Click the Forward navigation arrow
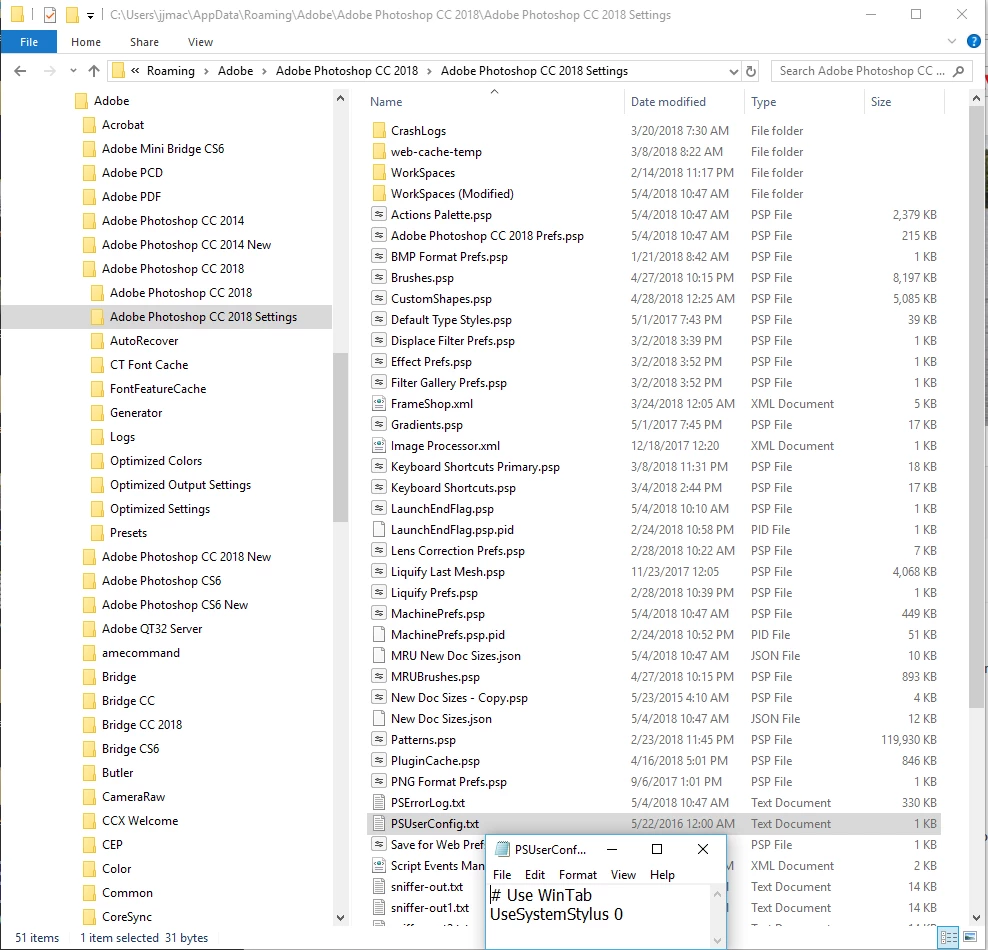The height and width of the screenshot is (950, 988). tap(49, 71)
